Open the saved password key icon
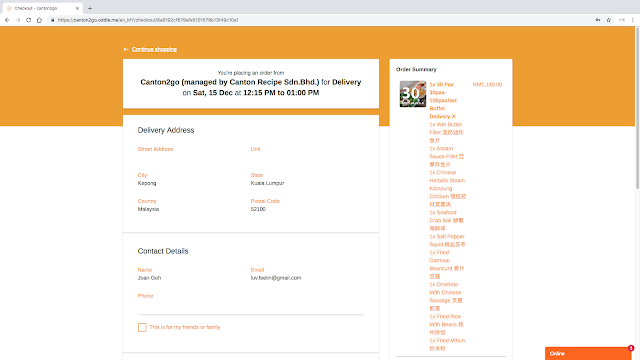640x360 pixels. click(598, 20)
